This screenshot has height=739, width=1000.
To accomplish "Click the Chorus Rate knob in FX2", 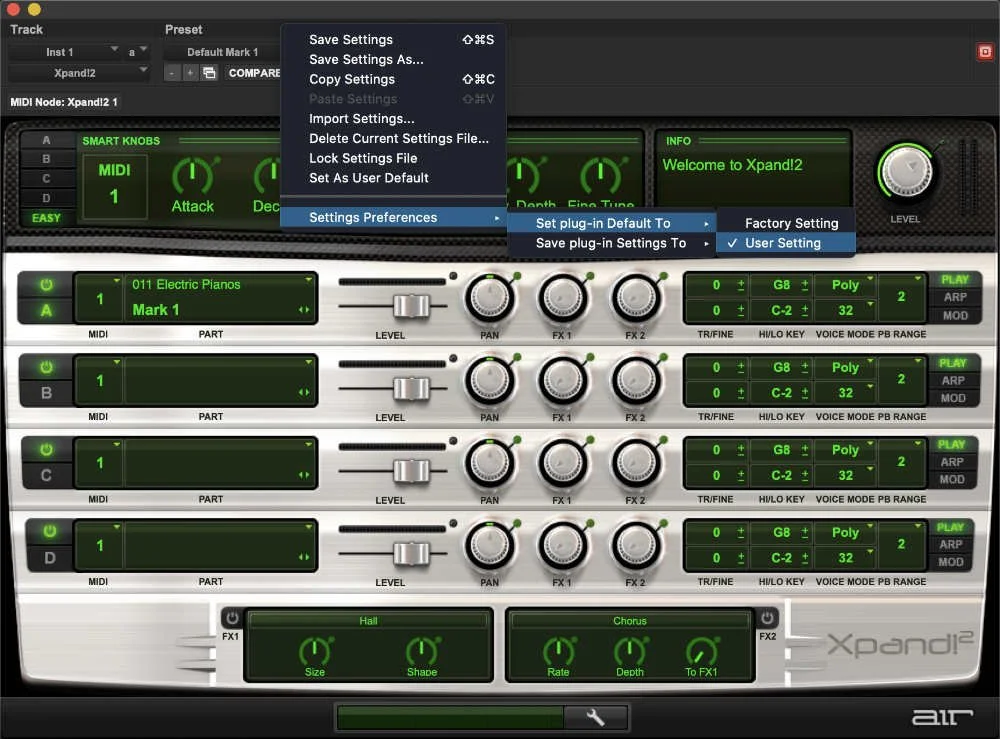I will point(558,650).
